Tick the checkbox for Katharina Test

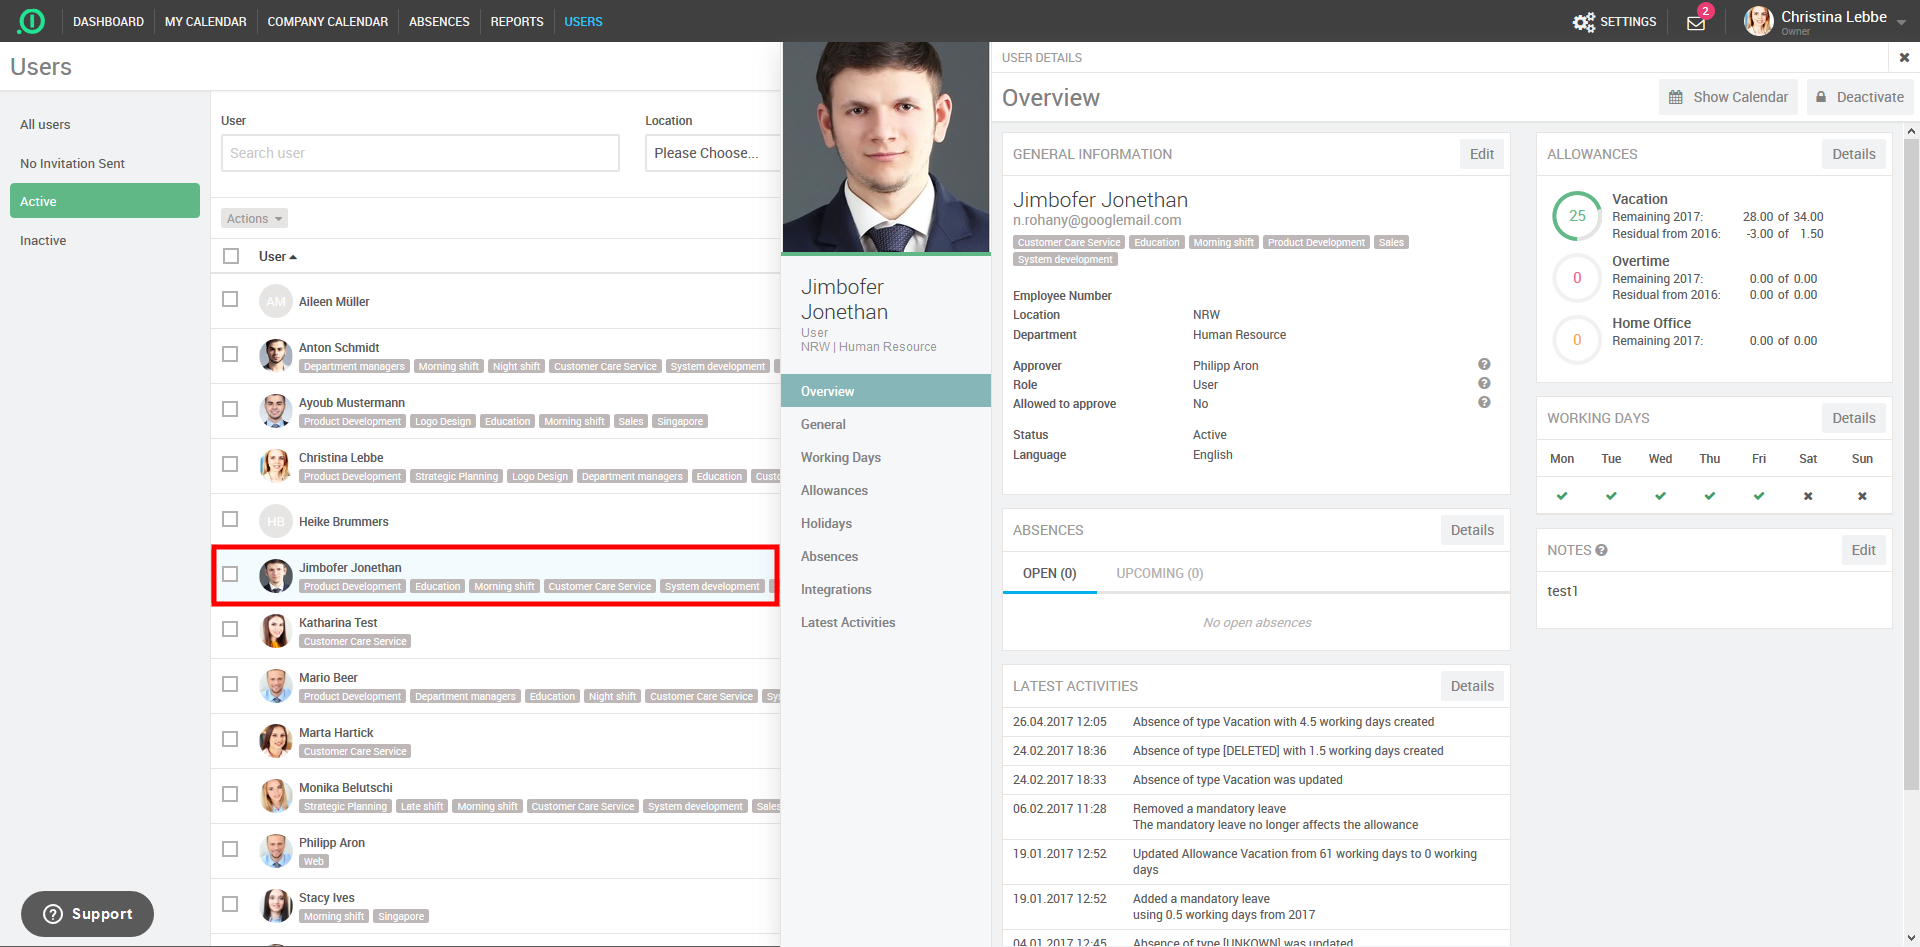tap(230, 629)
